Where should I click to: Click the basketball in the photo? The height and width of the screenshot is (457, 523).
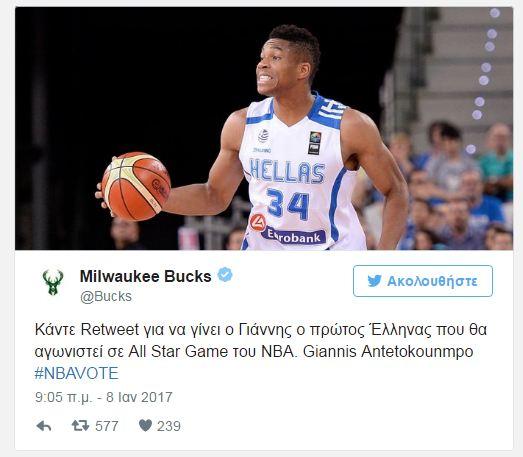tap(136, 186)
